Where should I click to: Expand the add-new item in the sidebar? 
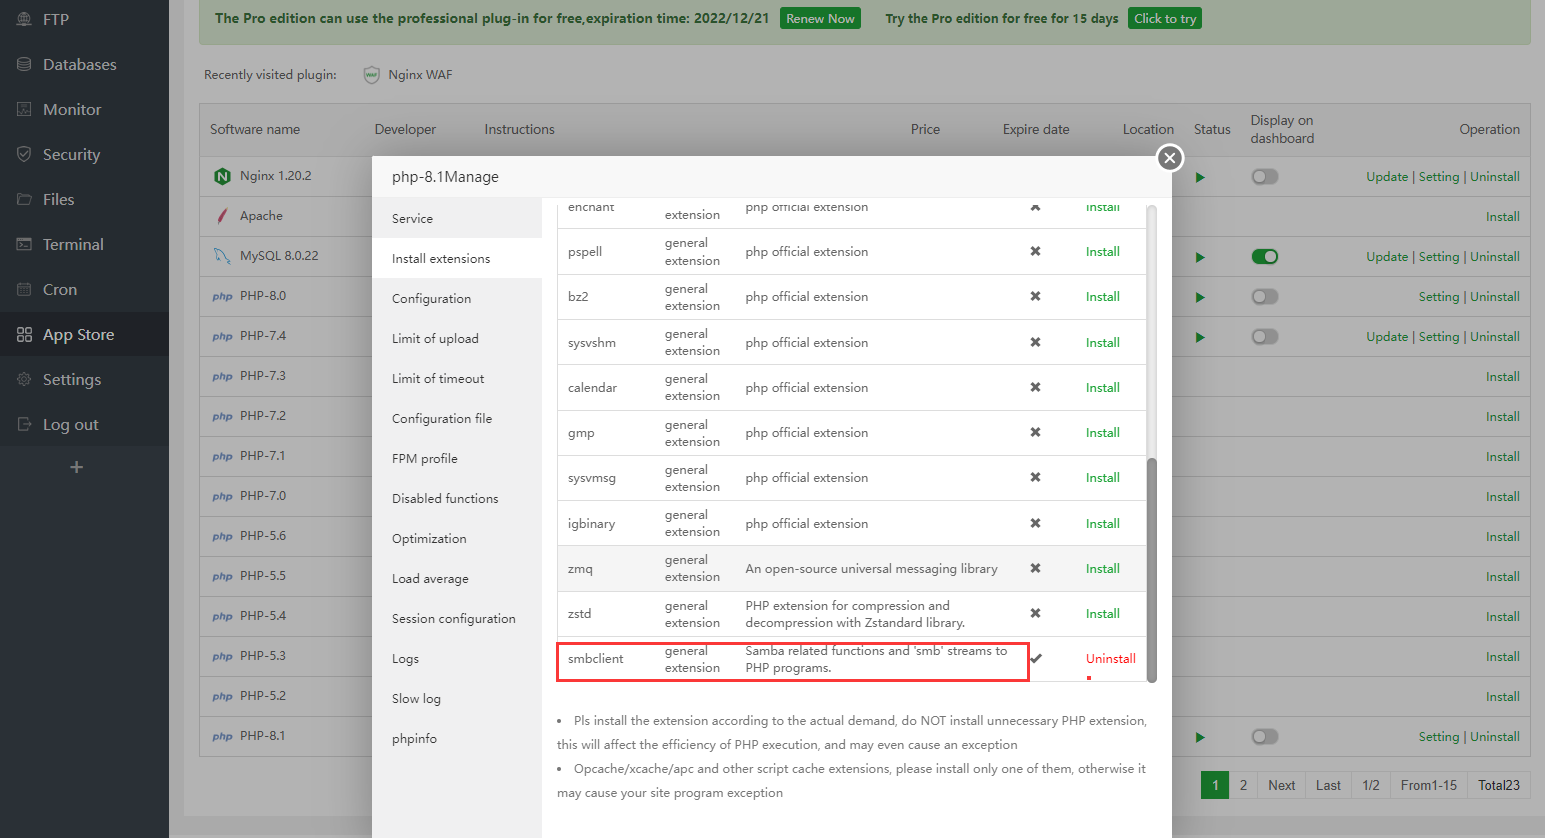tap(76, 466)
